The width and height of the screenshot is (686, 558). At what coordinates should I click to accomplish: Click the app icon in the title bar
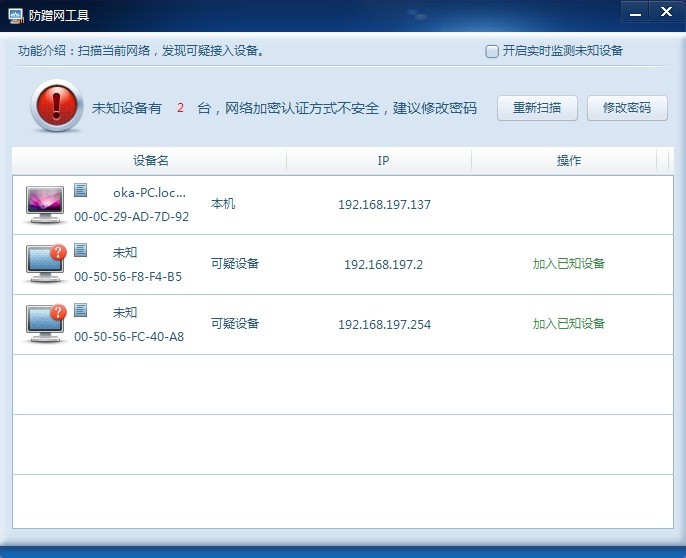[x=15, y=14]
